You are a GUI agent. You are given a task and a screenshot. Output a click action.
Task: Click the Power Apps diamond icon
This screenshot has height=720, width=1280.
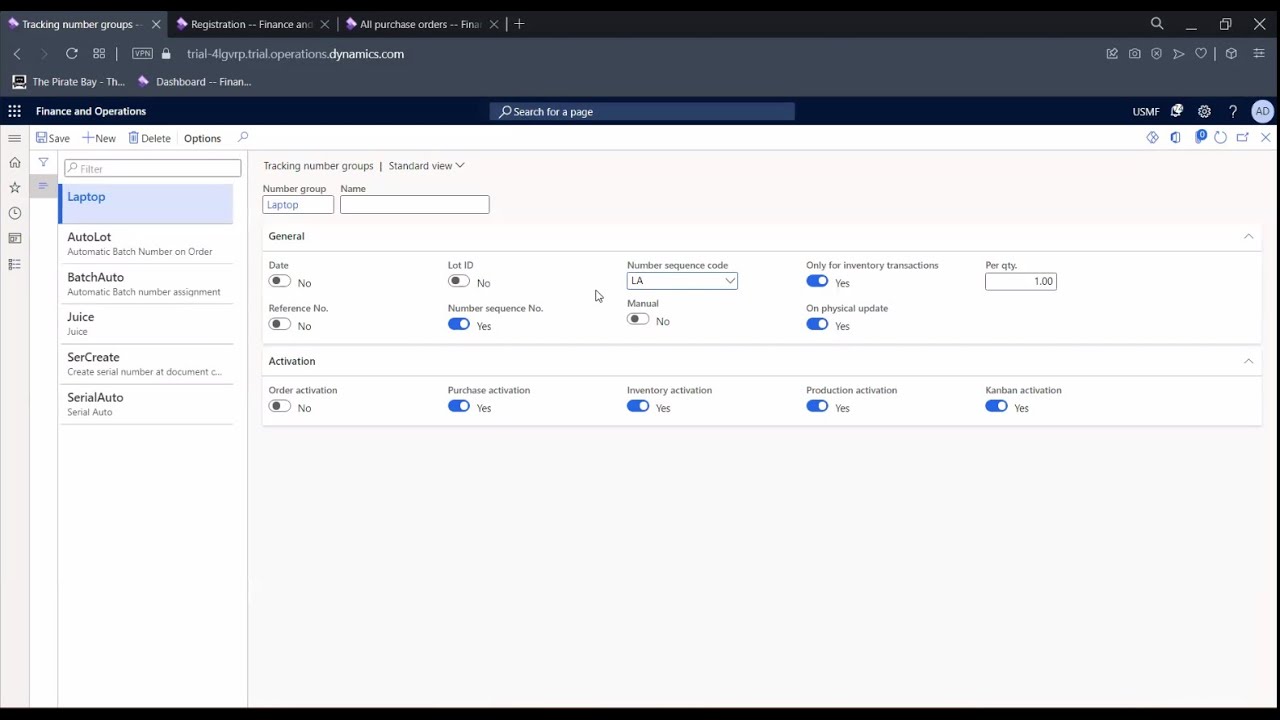[1153, 138]
